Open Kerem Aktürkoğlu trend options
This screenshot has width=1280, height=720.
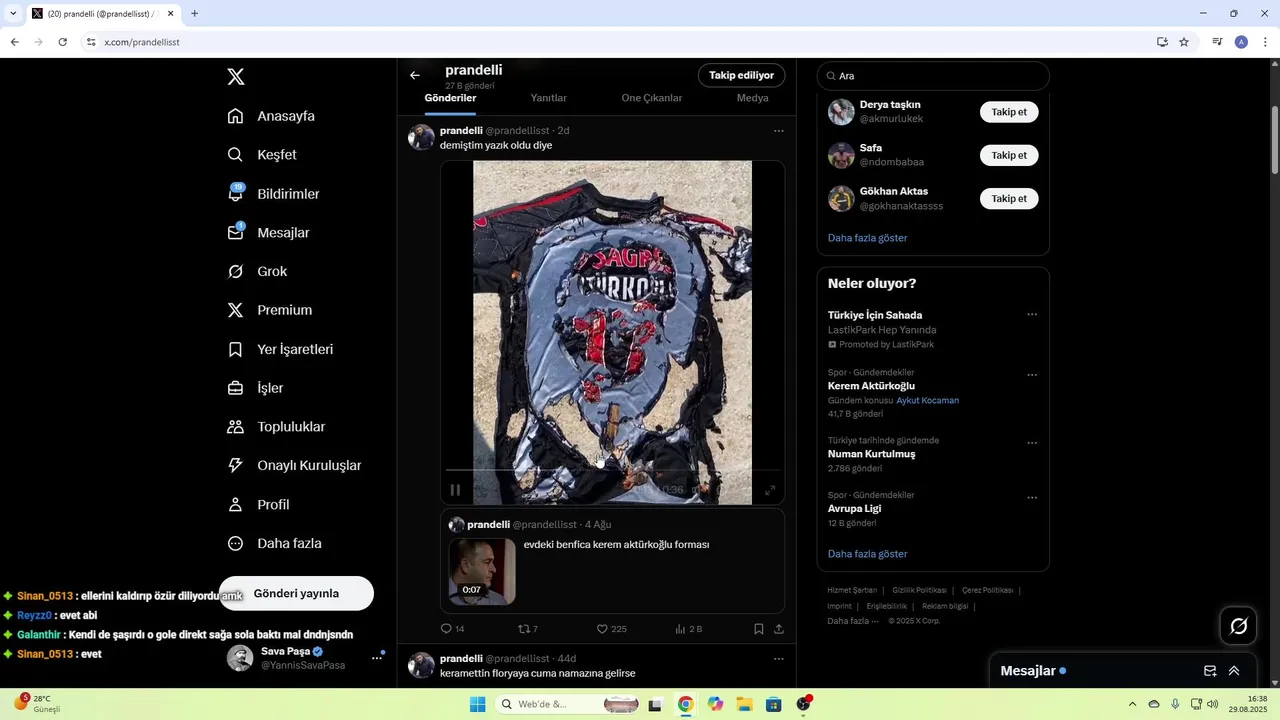[x=1032, y=376]
